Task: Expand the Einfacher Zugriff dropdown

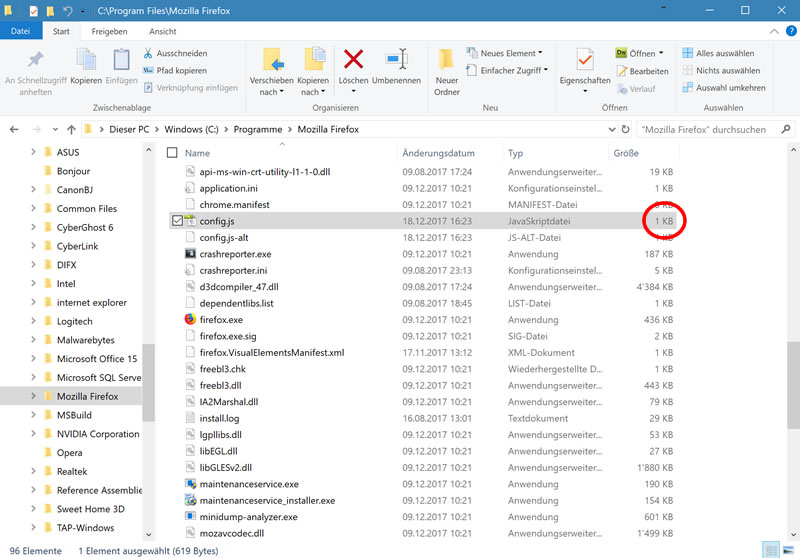Action: pyautogui.click(x=515, y=71)
